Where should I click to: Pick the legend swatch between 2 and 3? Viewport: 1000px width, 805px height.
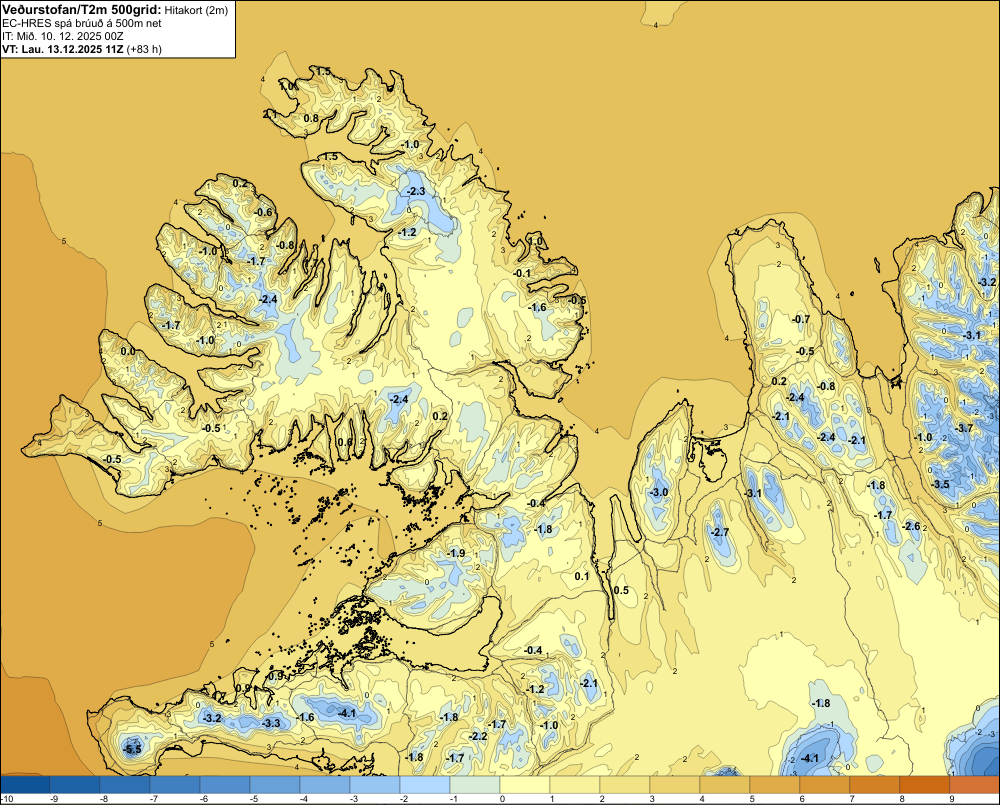tap(625, 784)
